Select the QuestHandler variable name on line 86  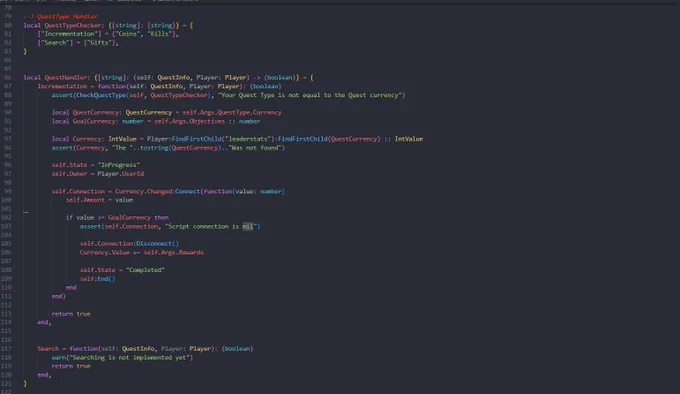(66, 78)
